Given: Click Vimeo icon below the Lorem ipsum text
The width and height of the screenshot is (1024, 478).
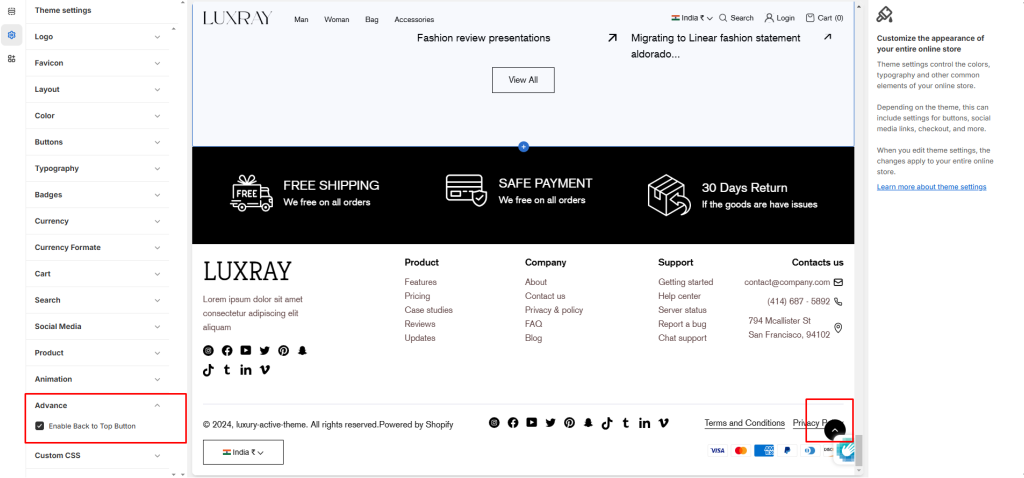Looking at the screenshot, I should (264, 370).
